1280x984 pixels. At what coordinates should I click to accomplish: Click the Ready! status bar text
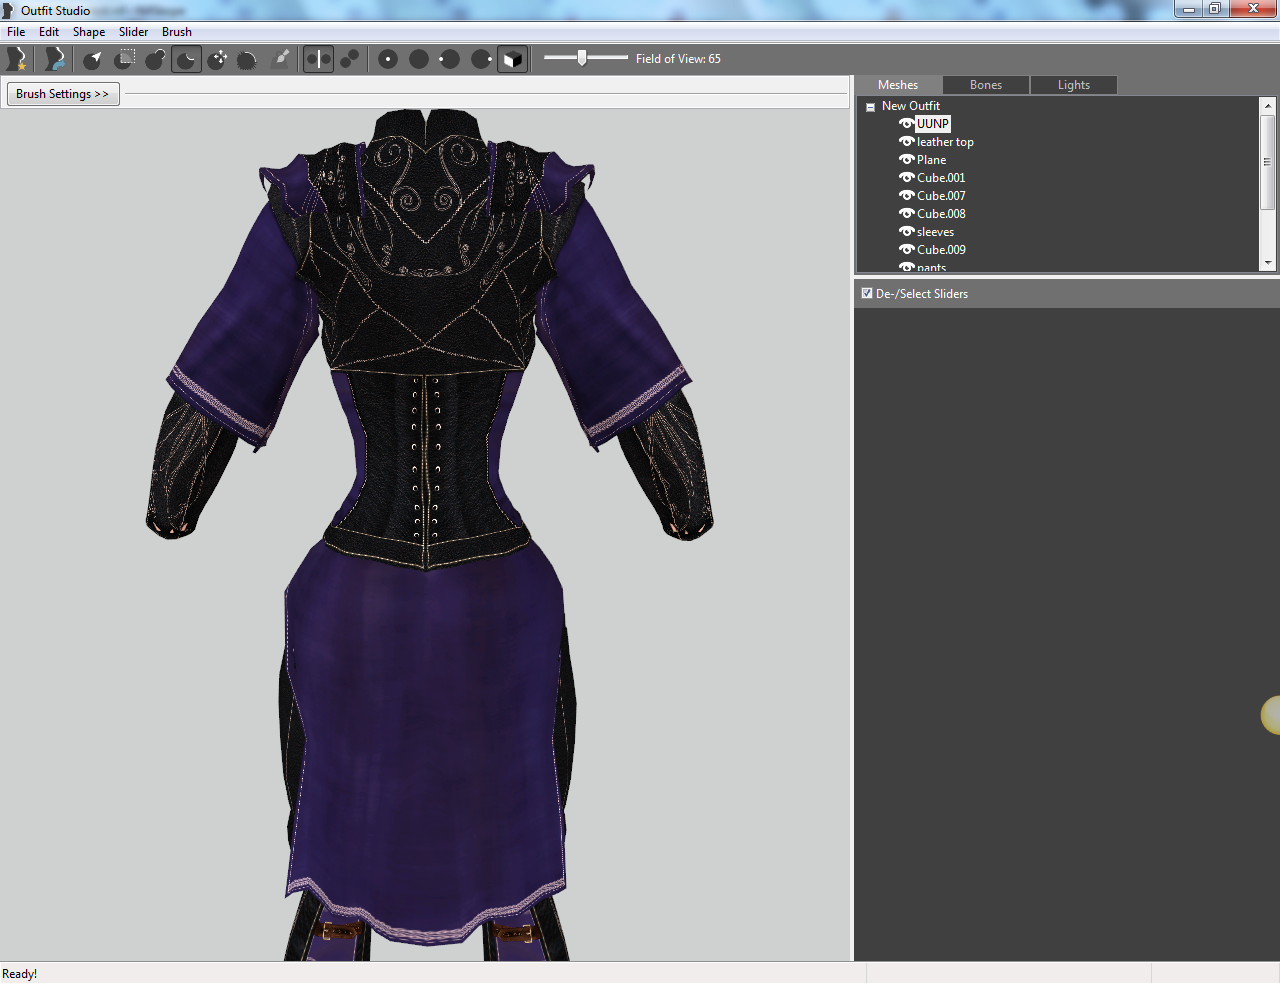tap(20, 974)
